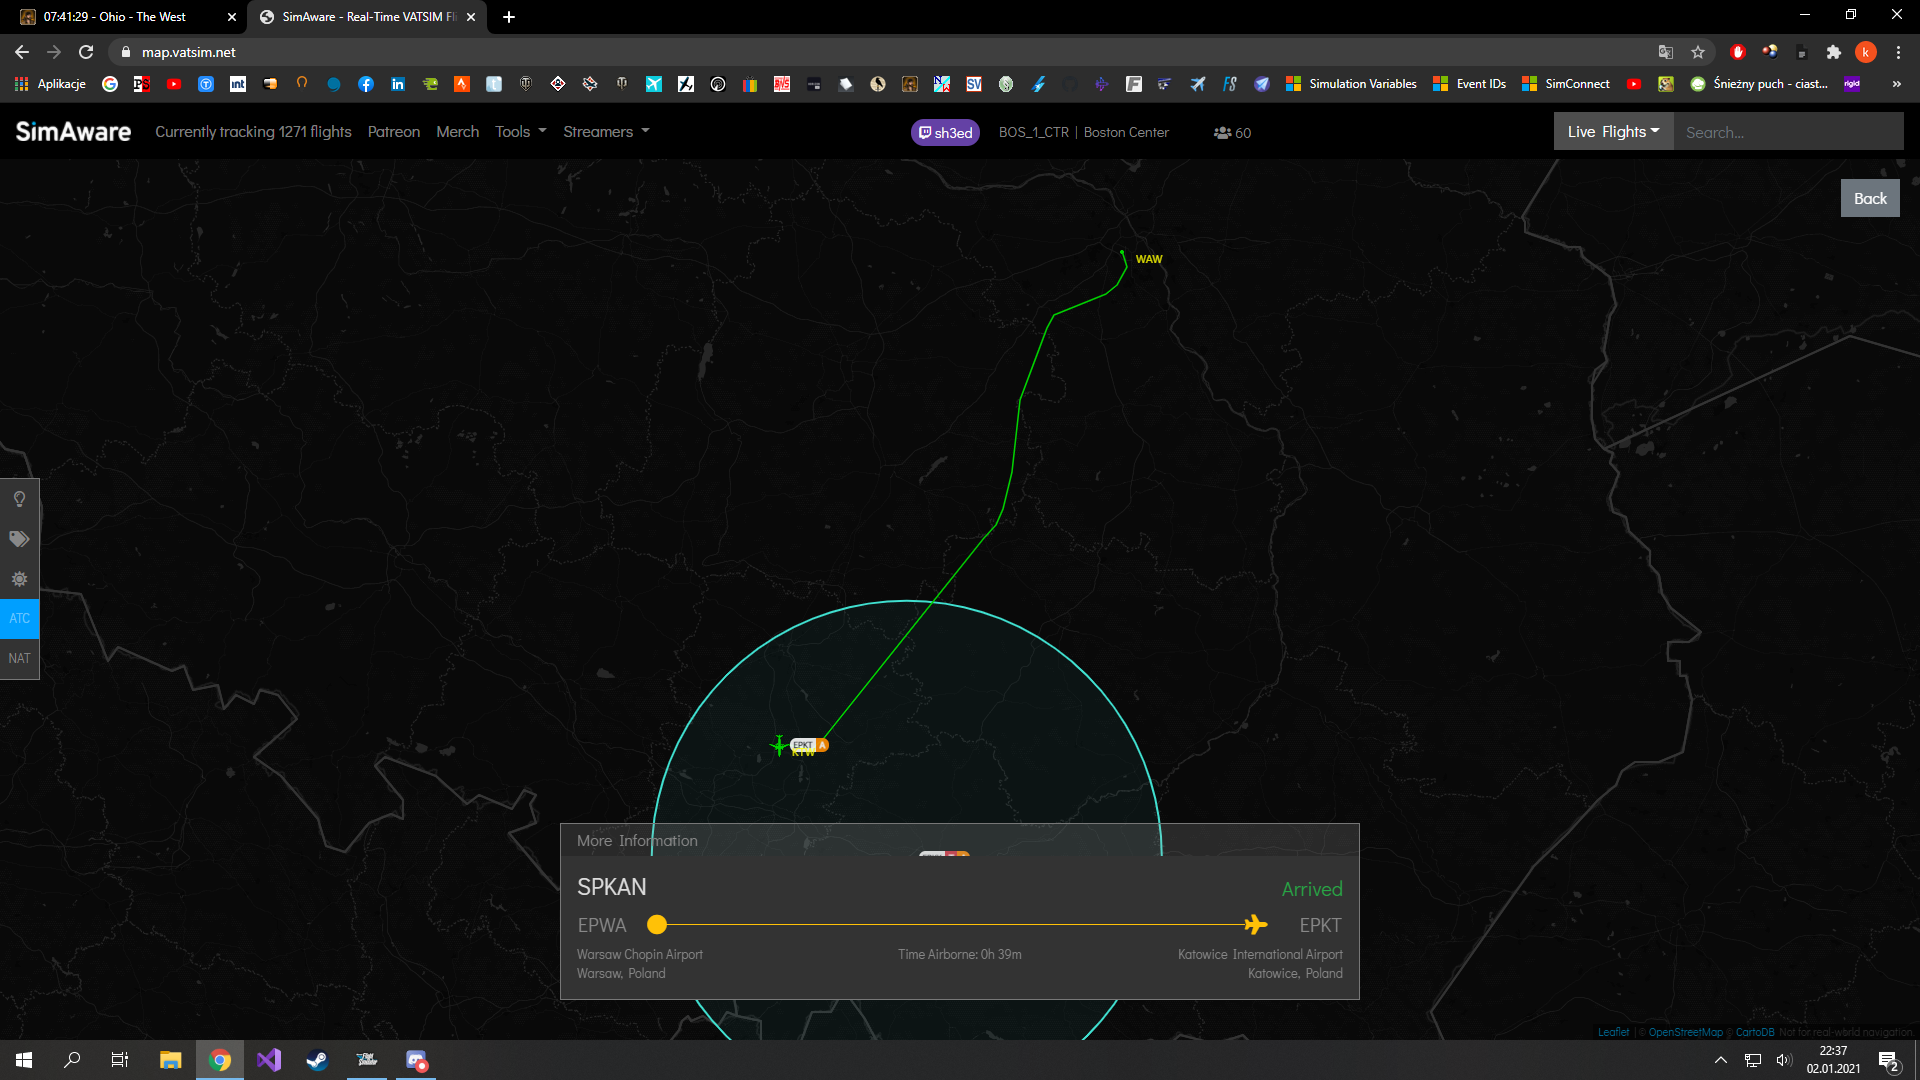Open the Patreon menu link

pos(393,132)
